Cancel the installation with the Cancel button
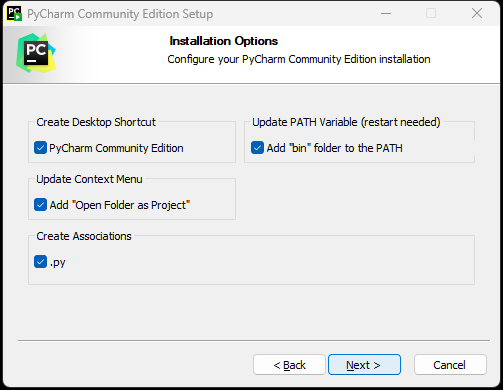Screen dimensions: 503x390 [x=450, y=365]
